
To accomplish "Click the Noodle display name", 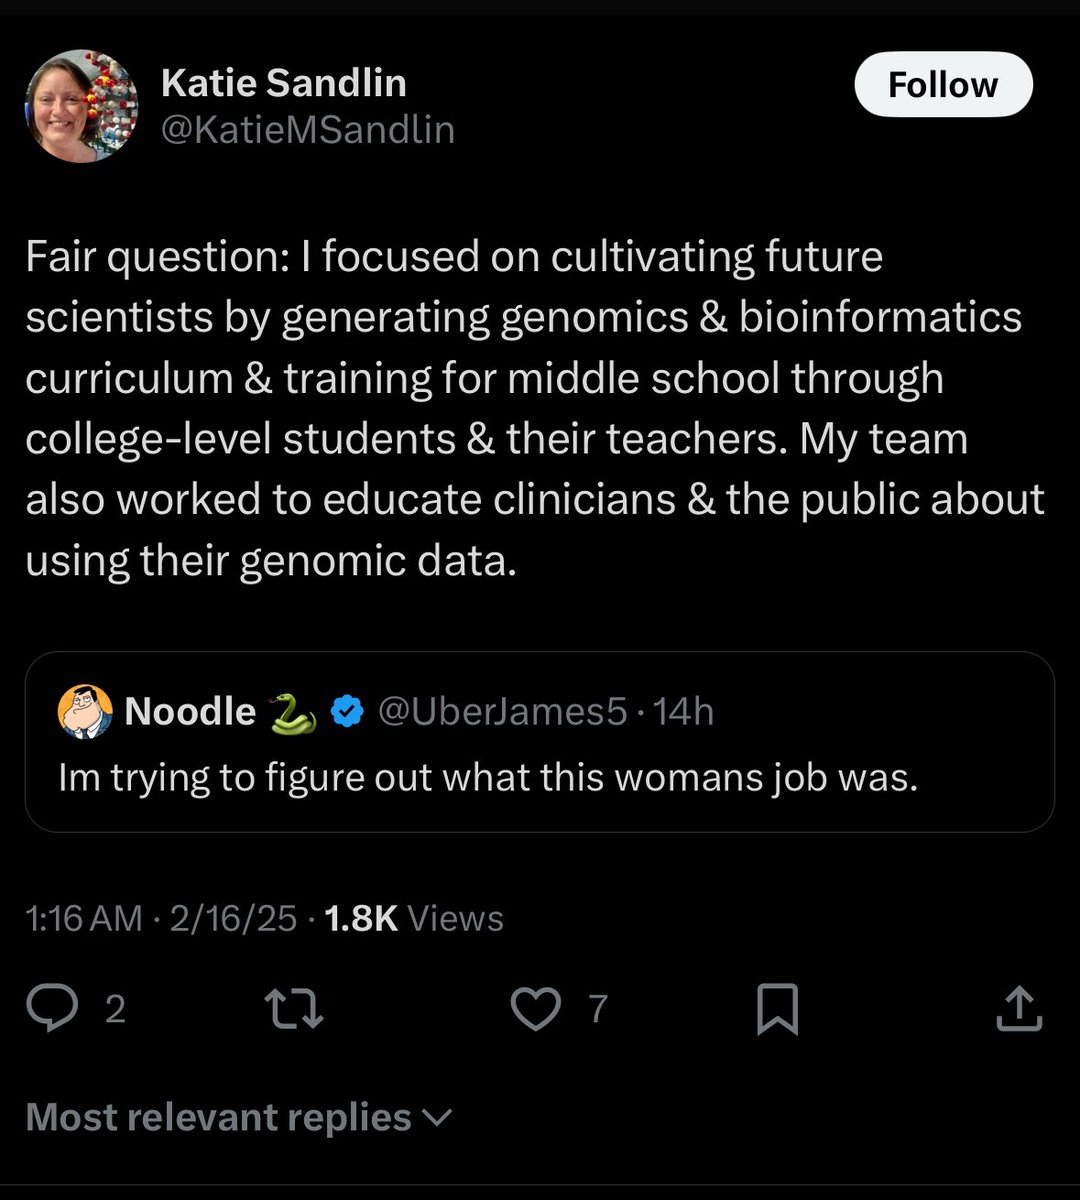I will [x=190, y=712].
